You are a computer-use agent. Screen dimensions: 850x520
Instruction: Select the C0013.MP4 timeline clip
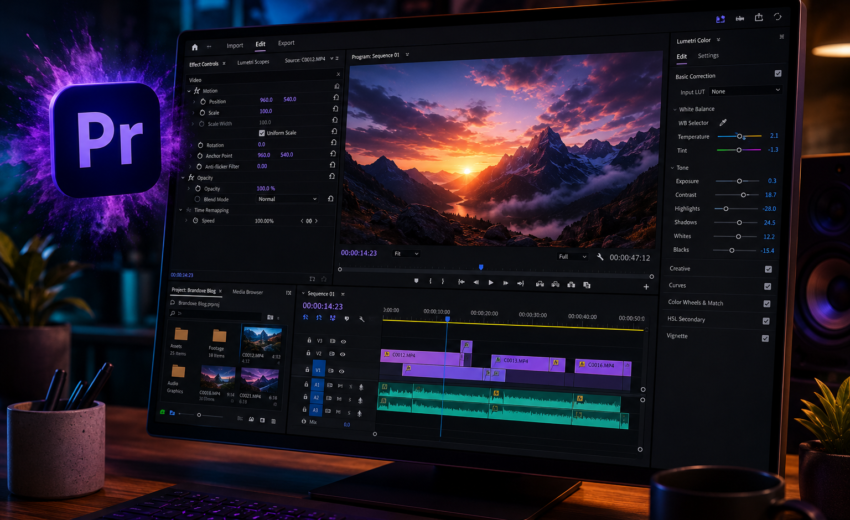[521, 362]
